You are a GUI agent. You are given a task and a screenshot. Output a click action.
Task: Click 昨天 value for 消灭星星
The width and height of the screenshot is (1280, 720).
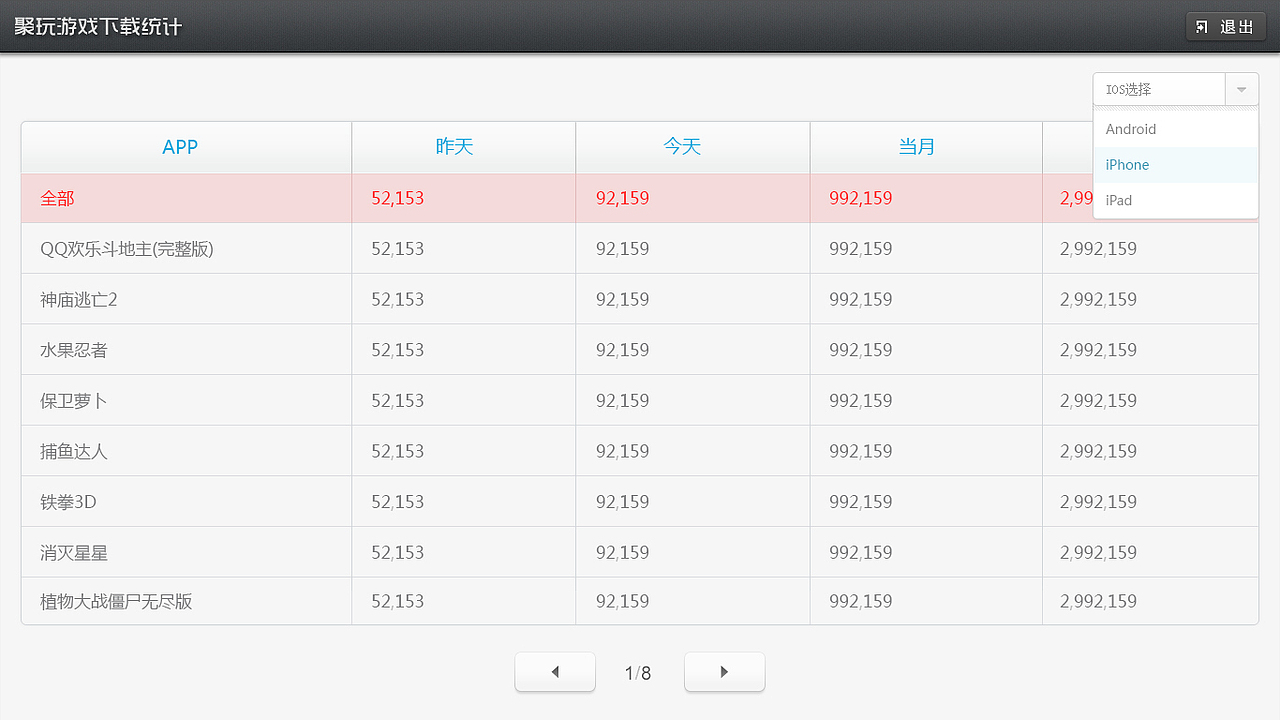[398, 552]
